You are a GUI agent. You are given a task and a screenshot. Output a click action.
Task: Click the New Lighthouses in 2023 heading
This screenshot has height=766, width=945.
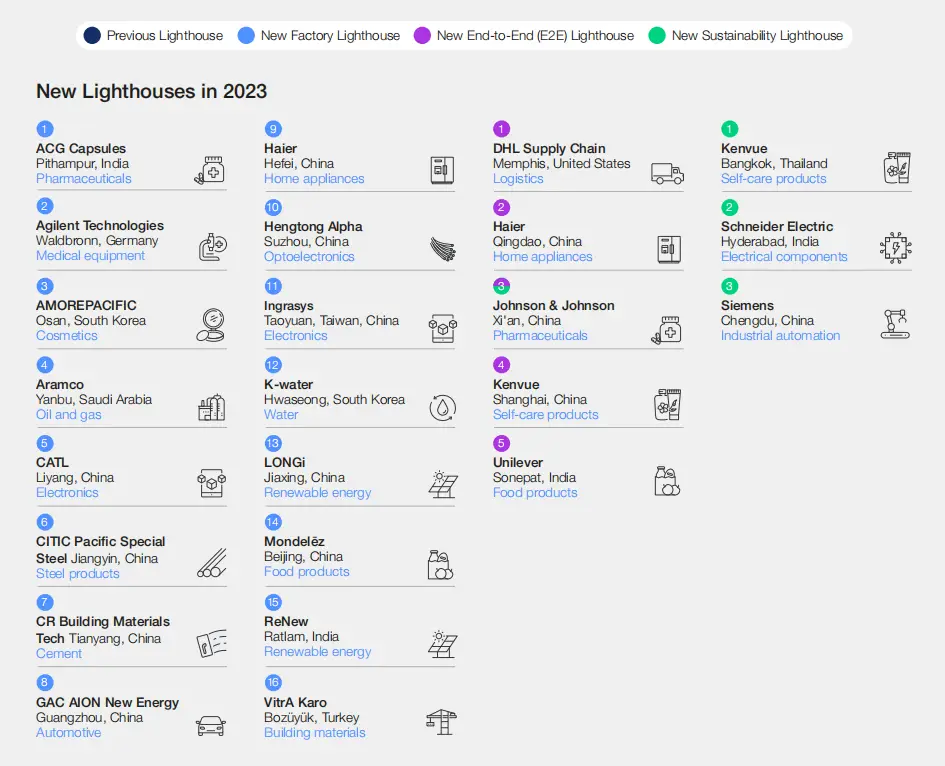coord(152,92)
